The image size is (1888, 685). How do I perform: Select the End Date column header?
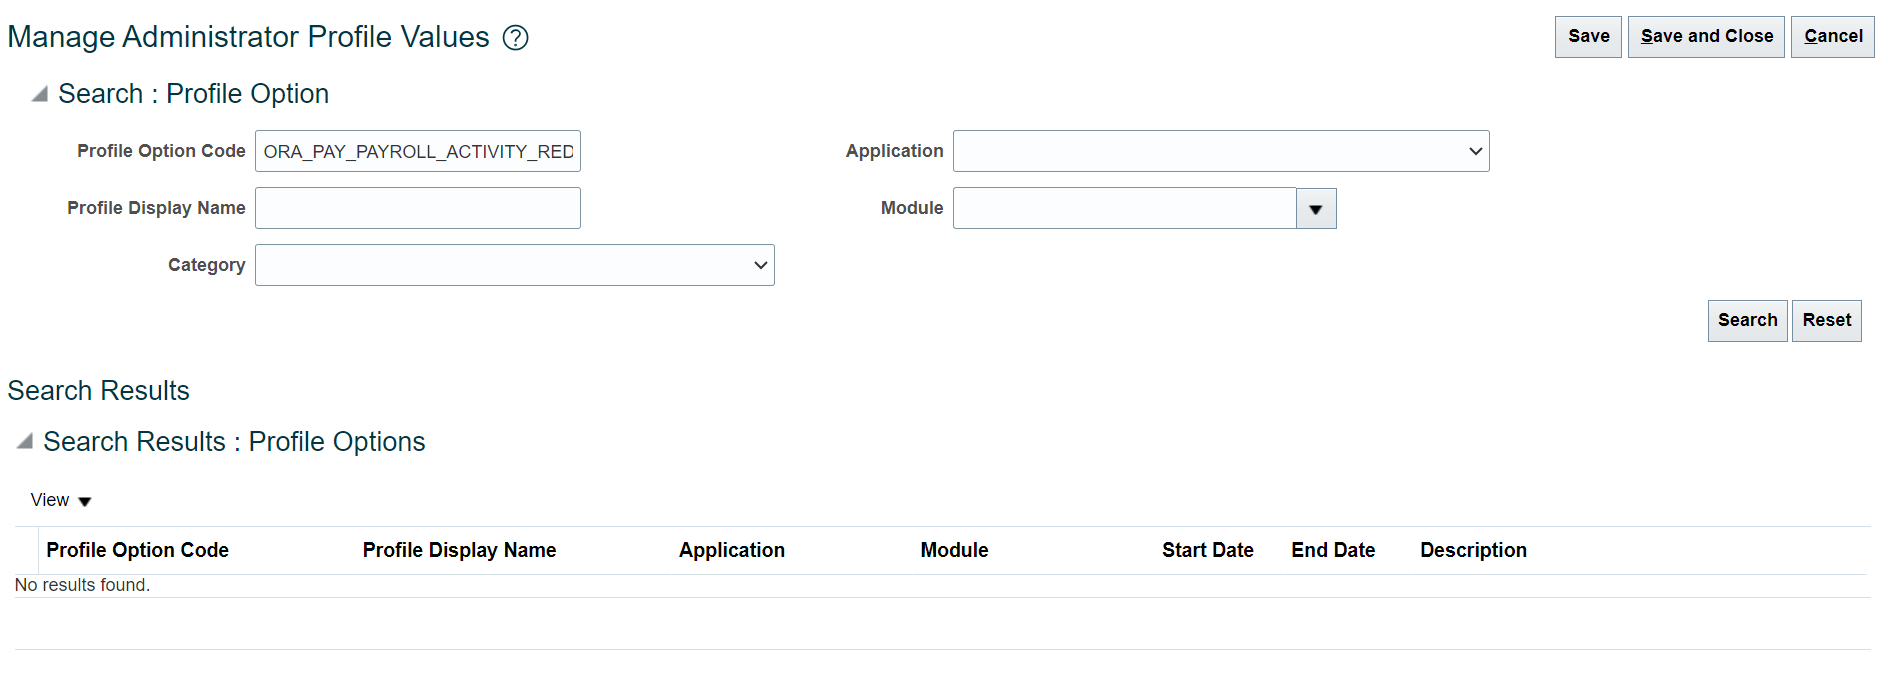1332,550
